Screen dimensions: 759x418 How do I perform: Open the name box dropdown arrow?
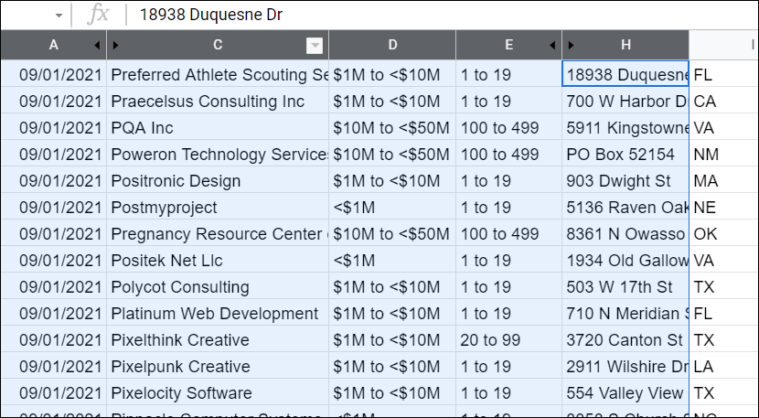[59, 15]
